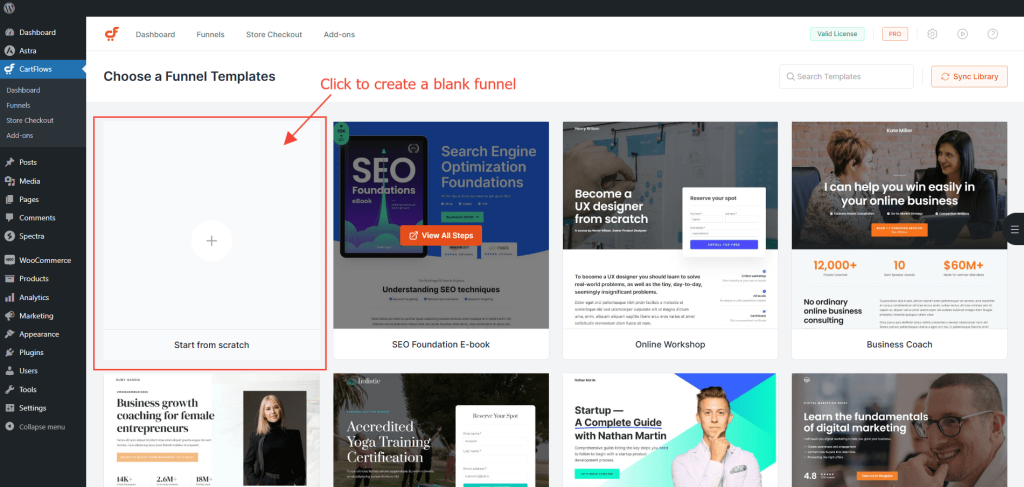Open the Funnels tab in top navigation
Image resolution: width=1024 pixels, height=487 pixels.
pos(210,34)
